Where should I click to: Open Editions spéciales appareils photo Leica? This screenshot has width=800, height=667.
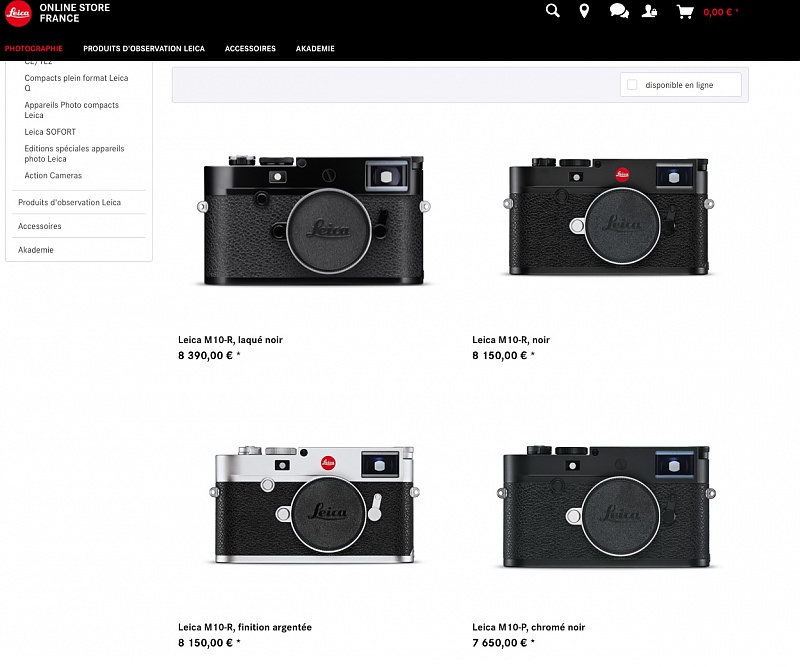click(74, 153)
